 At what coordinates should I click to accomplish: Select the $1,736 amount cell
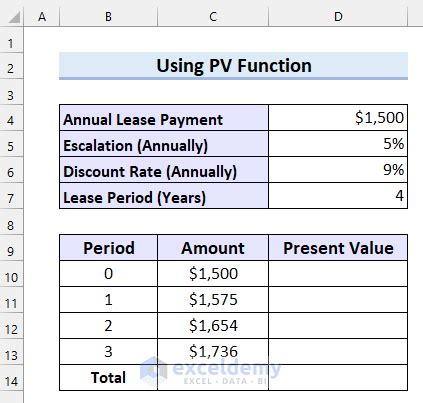coord(213,352)
